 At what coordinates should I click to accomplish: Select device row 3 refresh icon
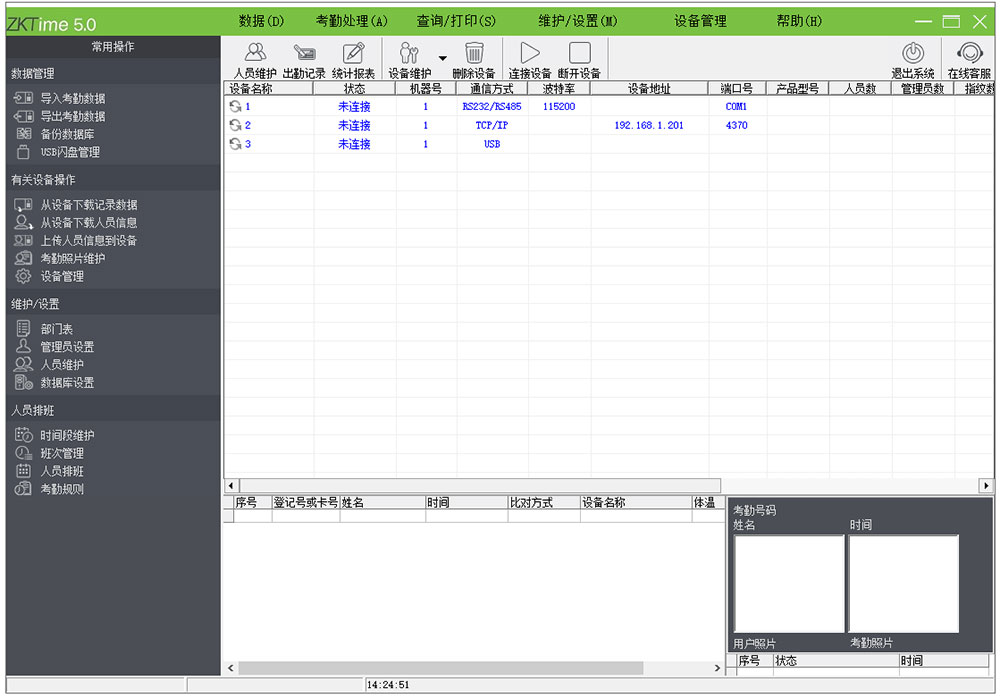coord(235,144)
